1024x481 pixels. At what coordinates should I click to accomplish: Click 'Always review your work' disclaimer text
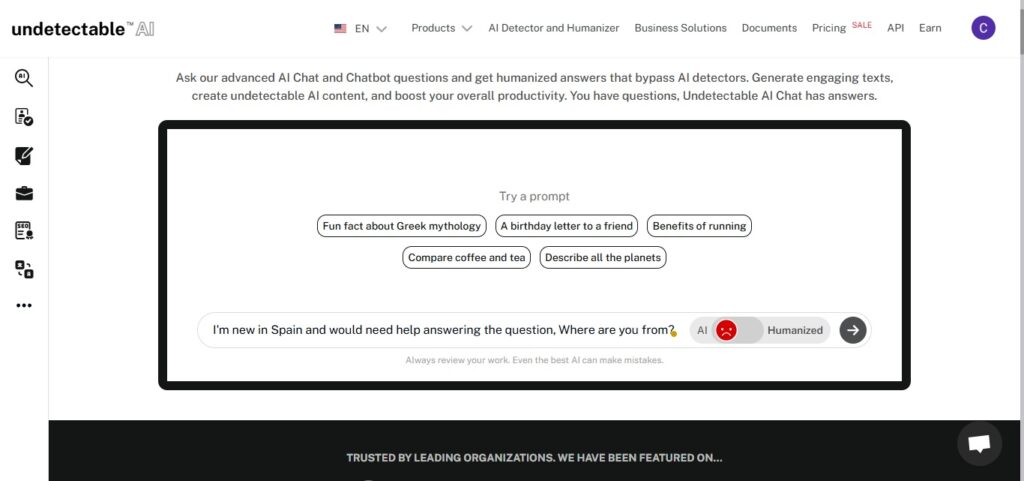coord(534,360)
